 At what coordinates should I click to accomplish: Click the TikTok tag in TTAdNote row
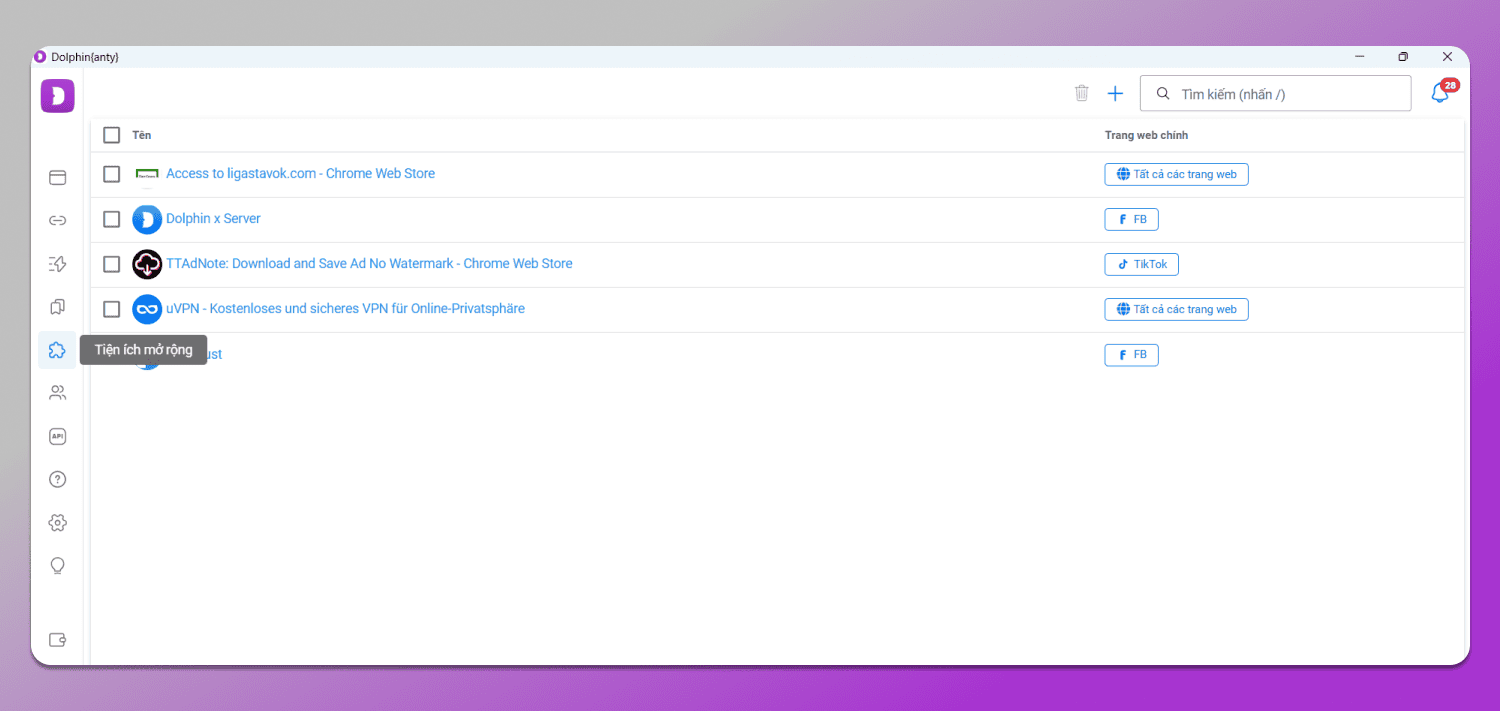point(1141,264)
